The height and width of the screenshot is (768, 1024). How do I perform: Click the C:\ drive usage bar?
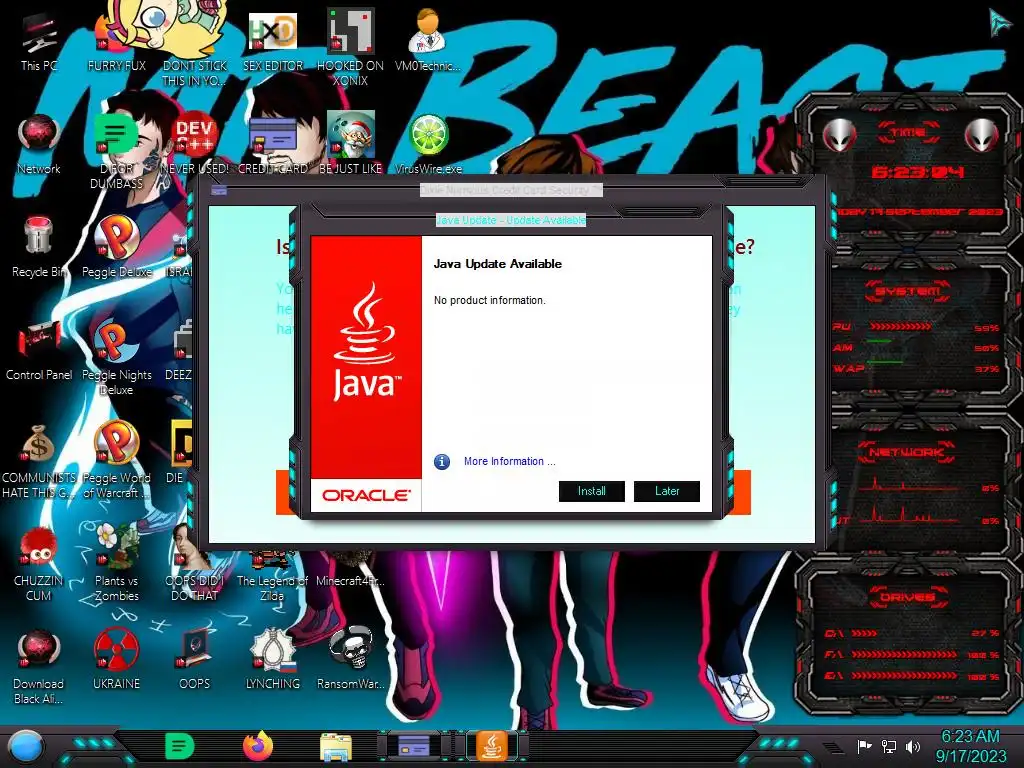pos(865,633)
